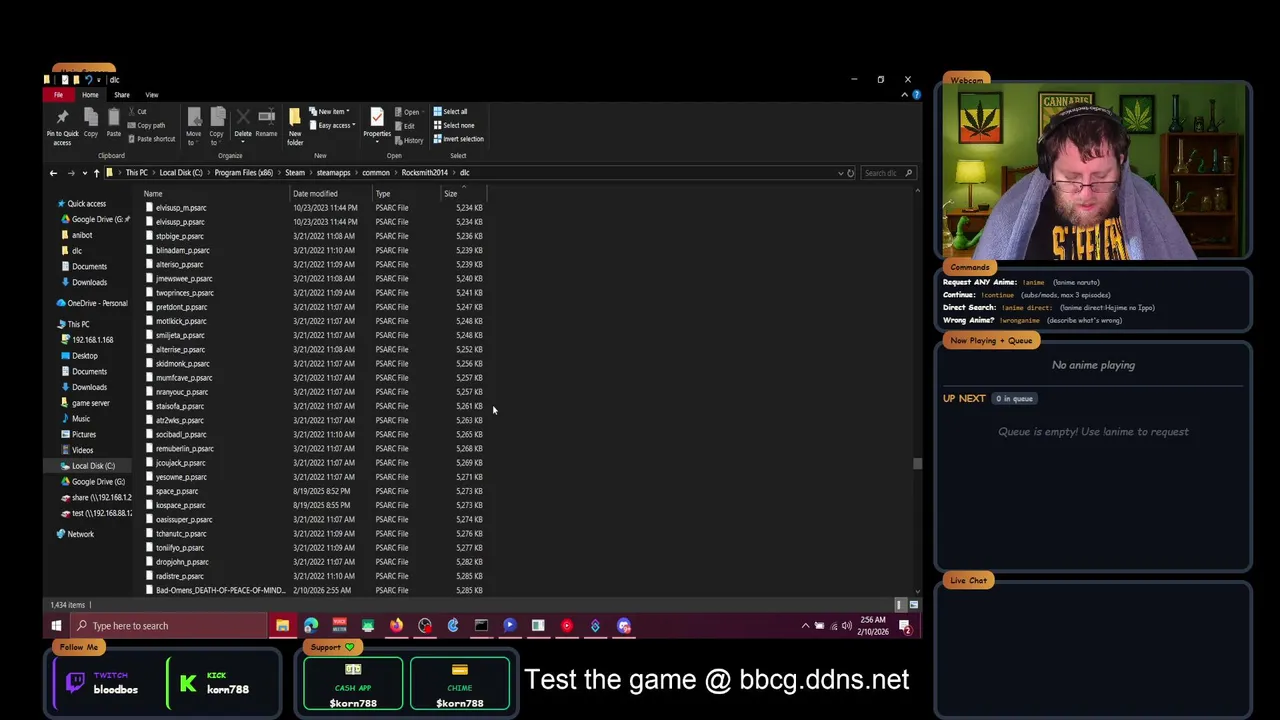Click the taskbar Type here to search box
Image resolution: width=1280 pixels, height=720 pixels.
(x=170, y=626)
